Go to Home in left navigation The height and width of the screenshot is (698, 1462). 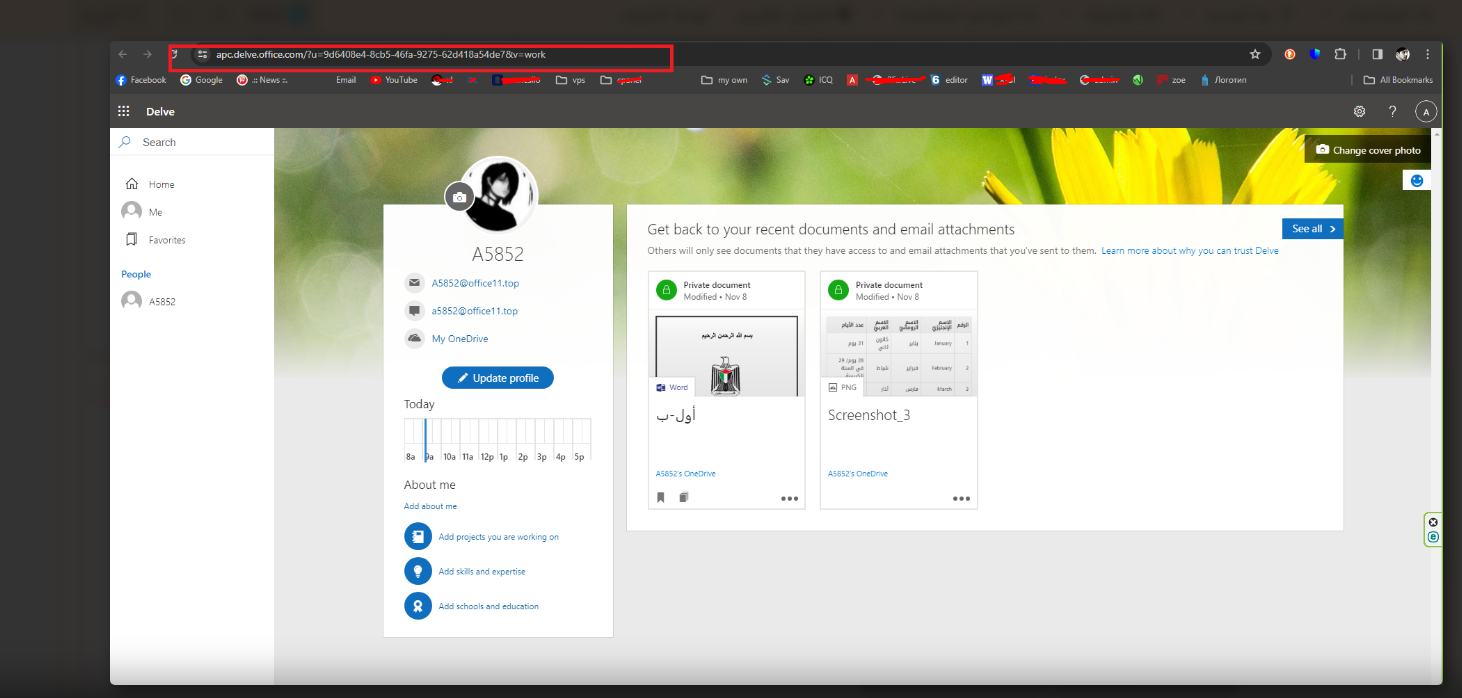161,184
